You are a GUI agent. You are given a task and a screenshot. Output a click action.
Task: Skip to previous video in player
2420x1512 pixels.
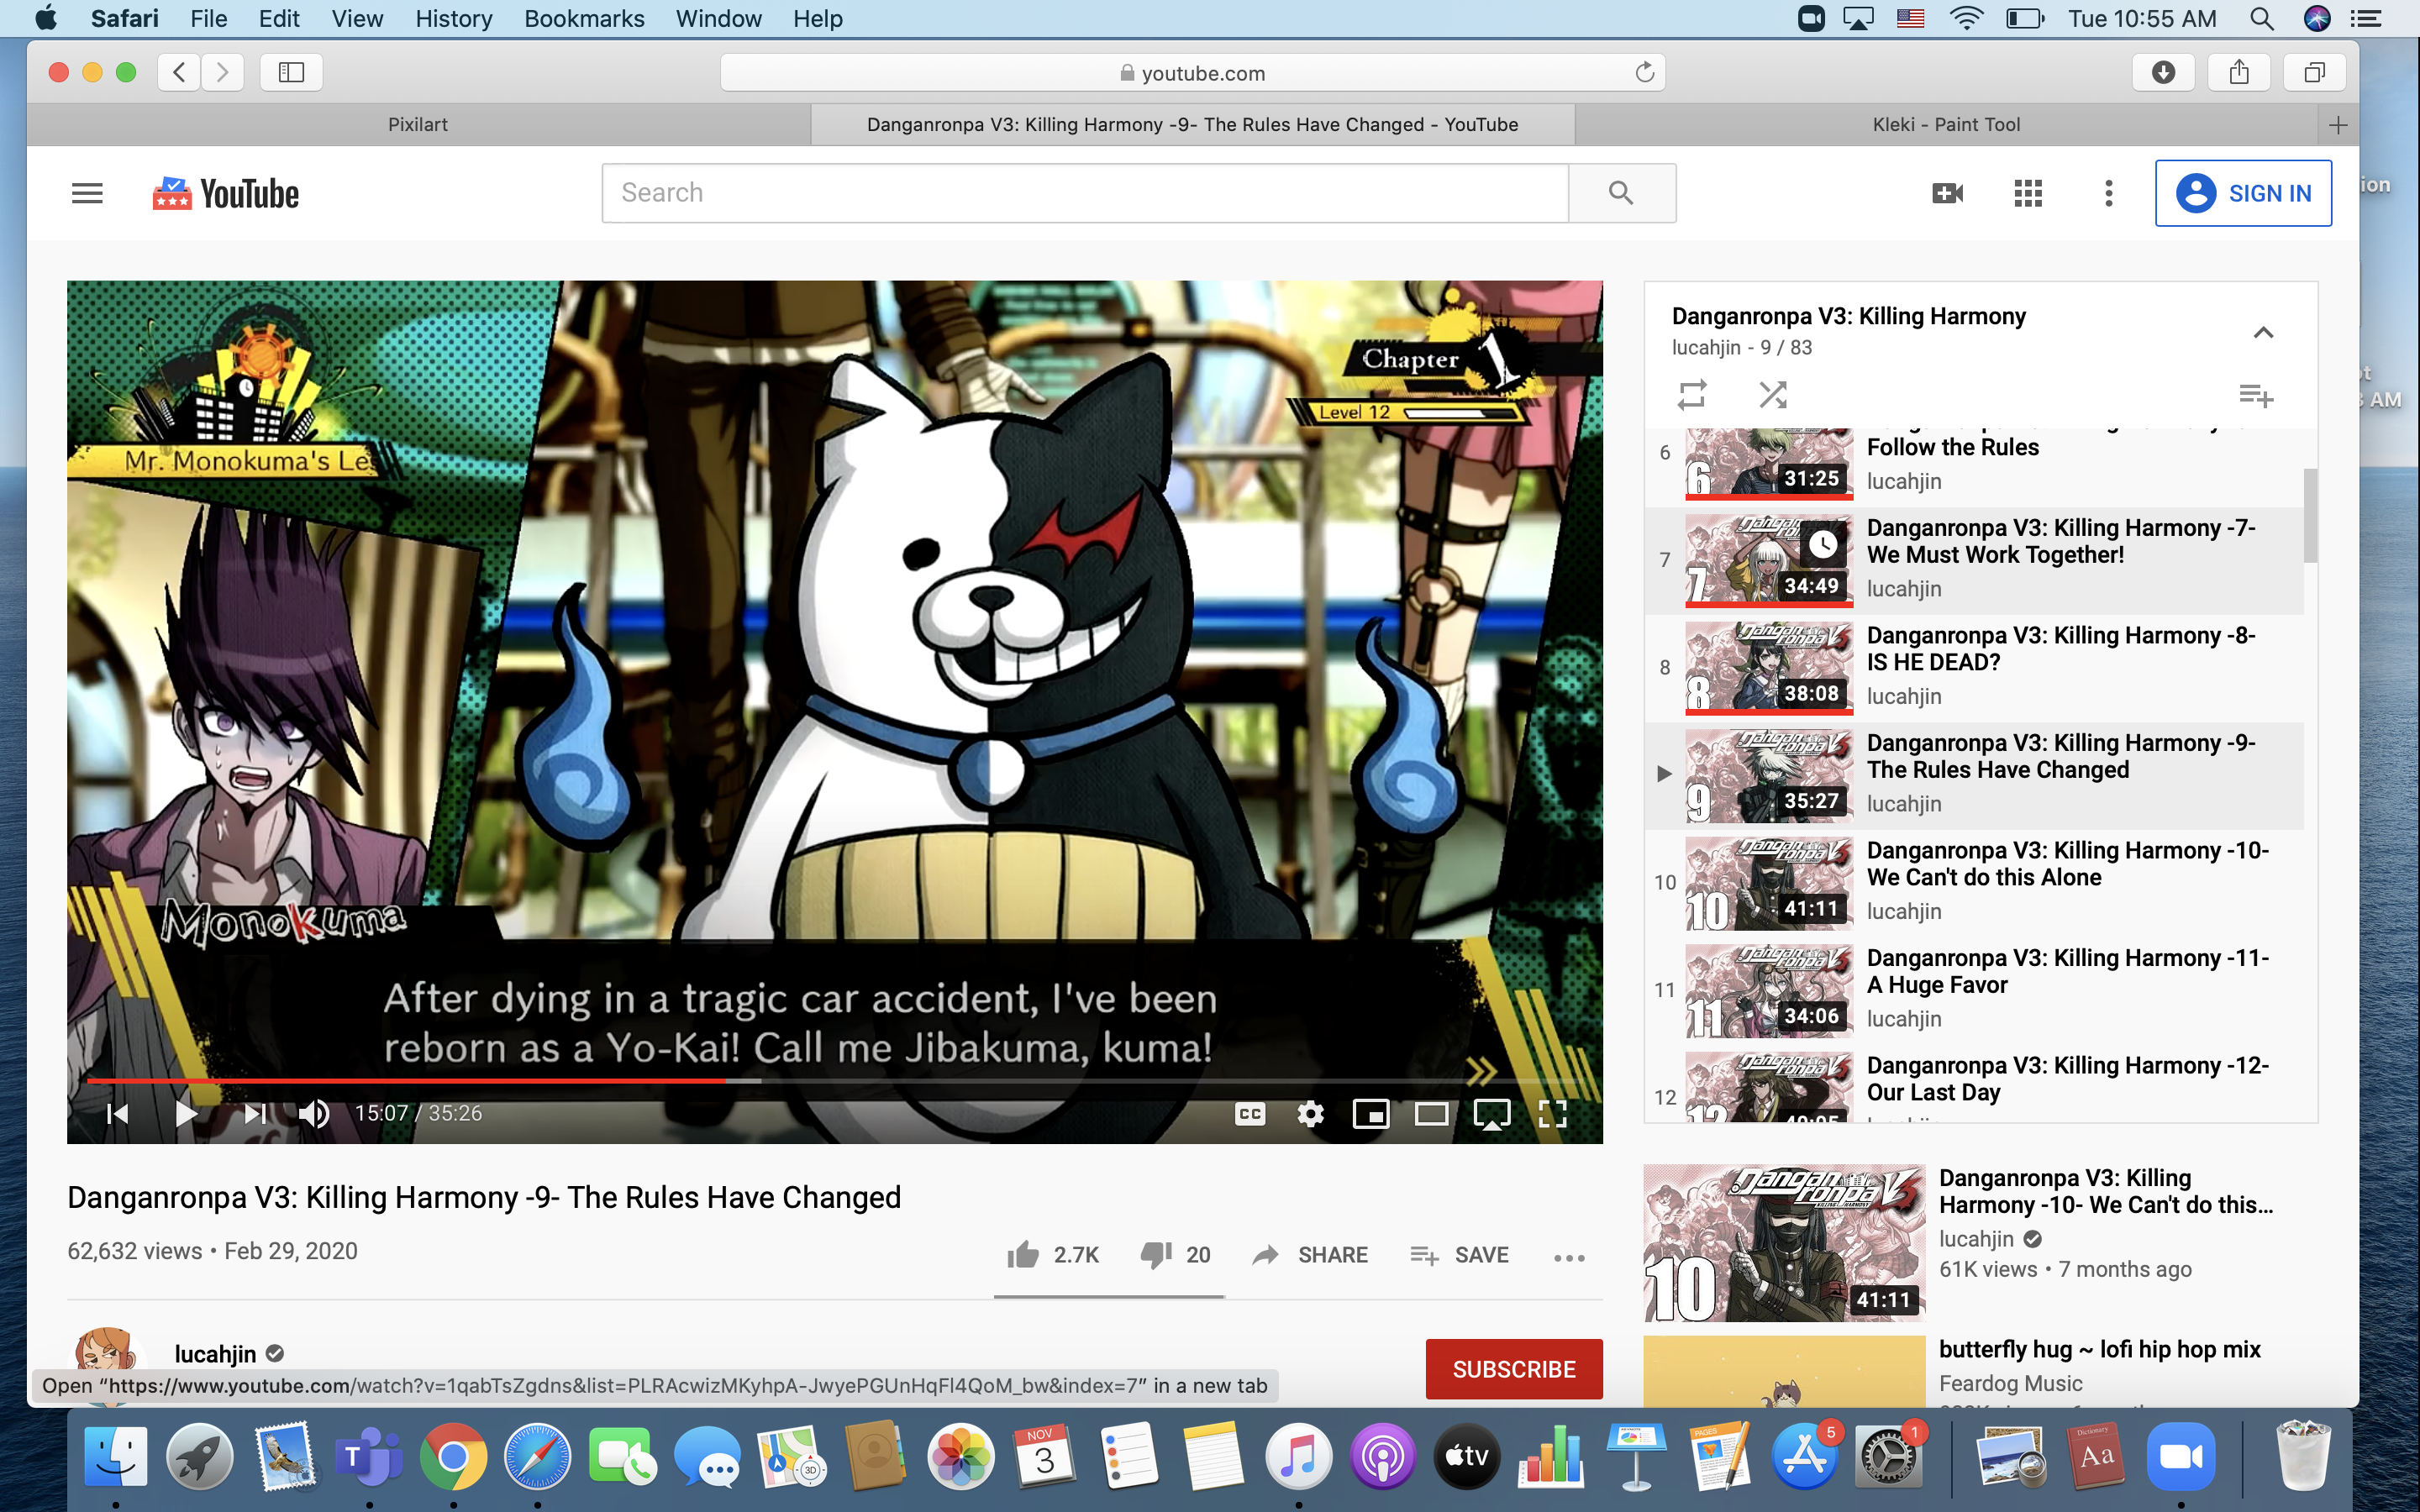(x=118, y=1113)
